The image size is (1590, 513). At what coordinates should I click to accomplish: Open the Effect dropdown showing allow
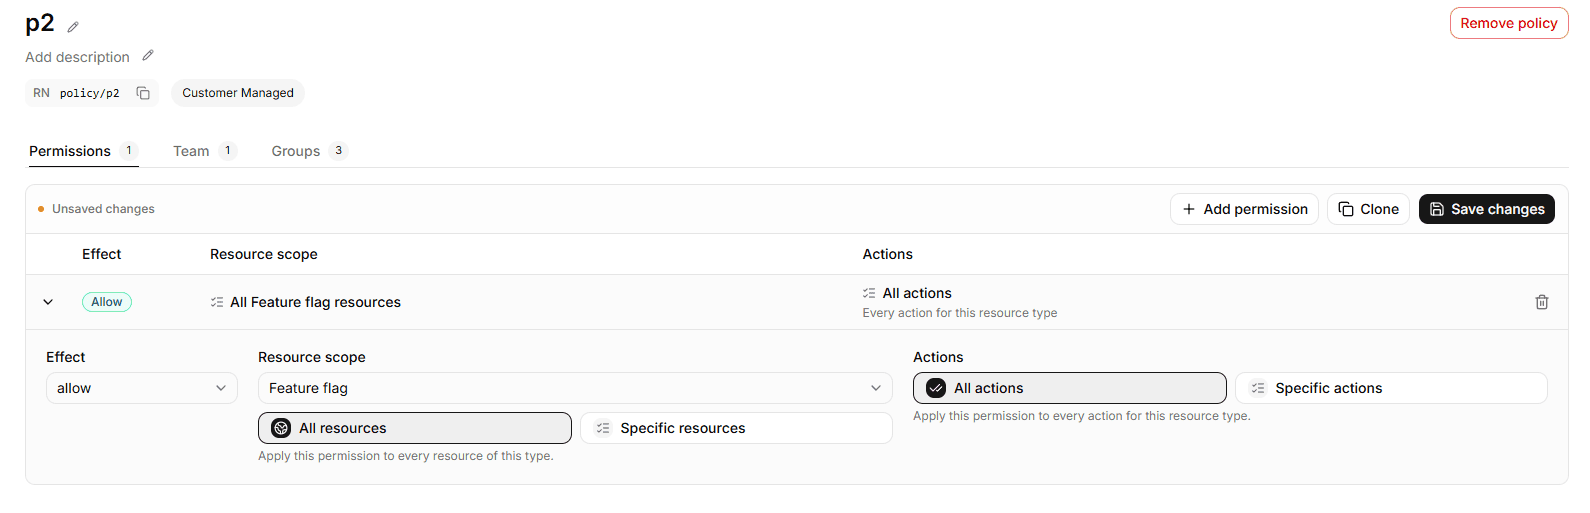[142, 388]
